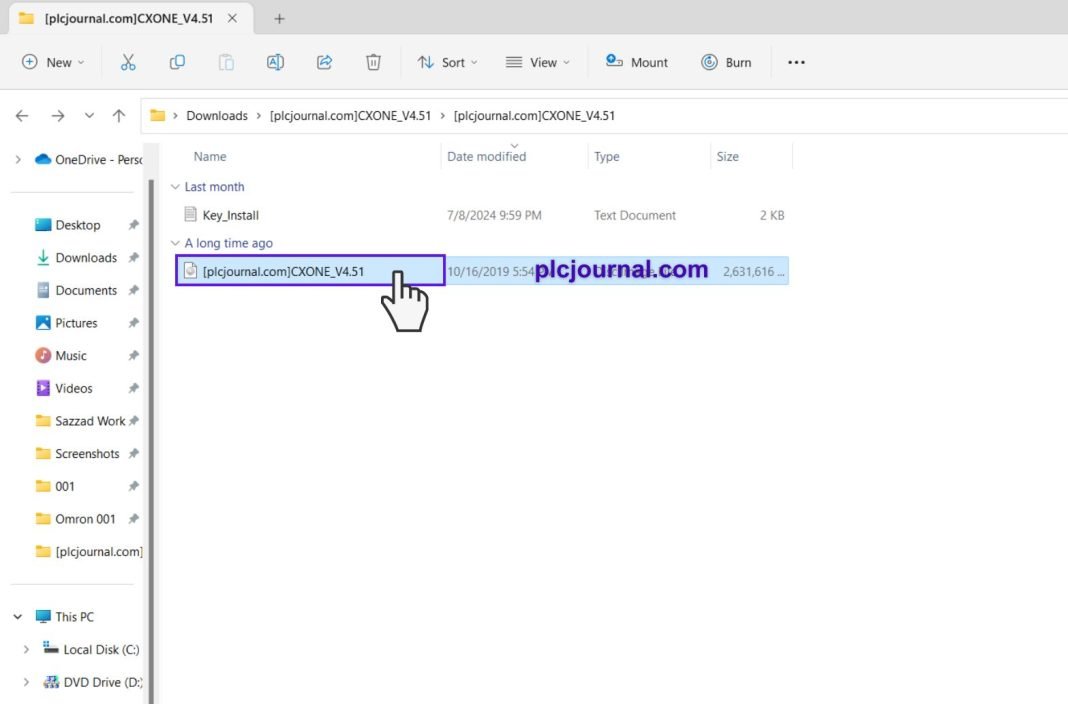Open the View options dropdown

pyautogui.click(x=538, y=62)
